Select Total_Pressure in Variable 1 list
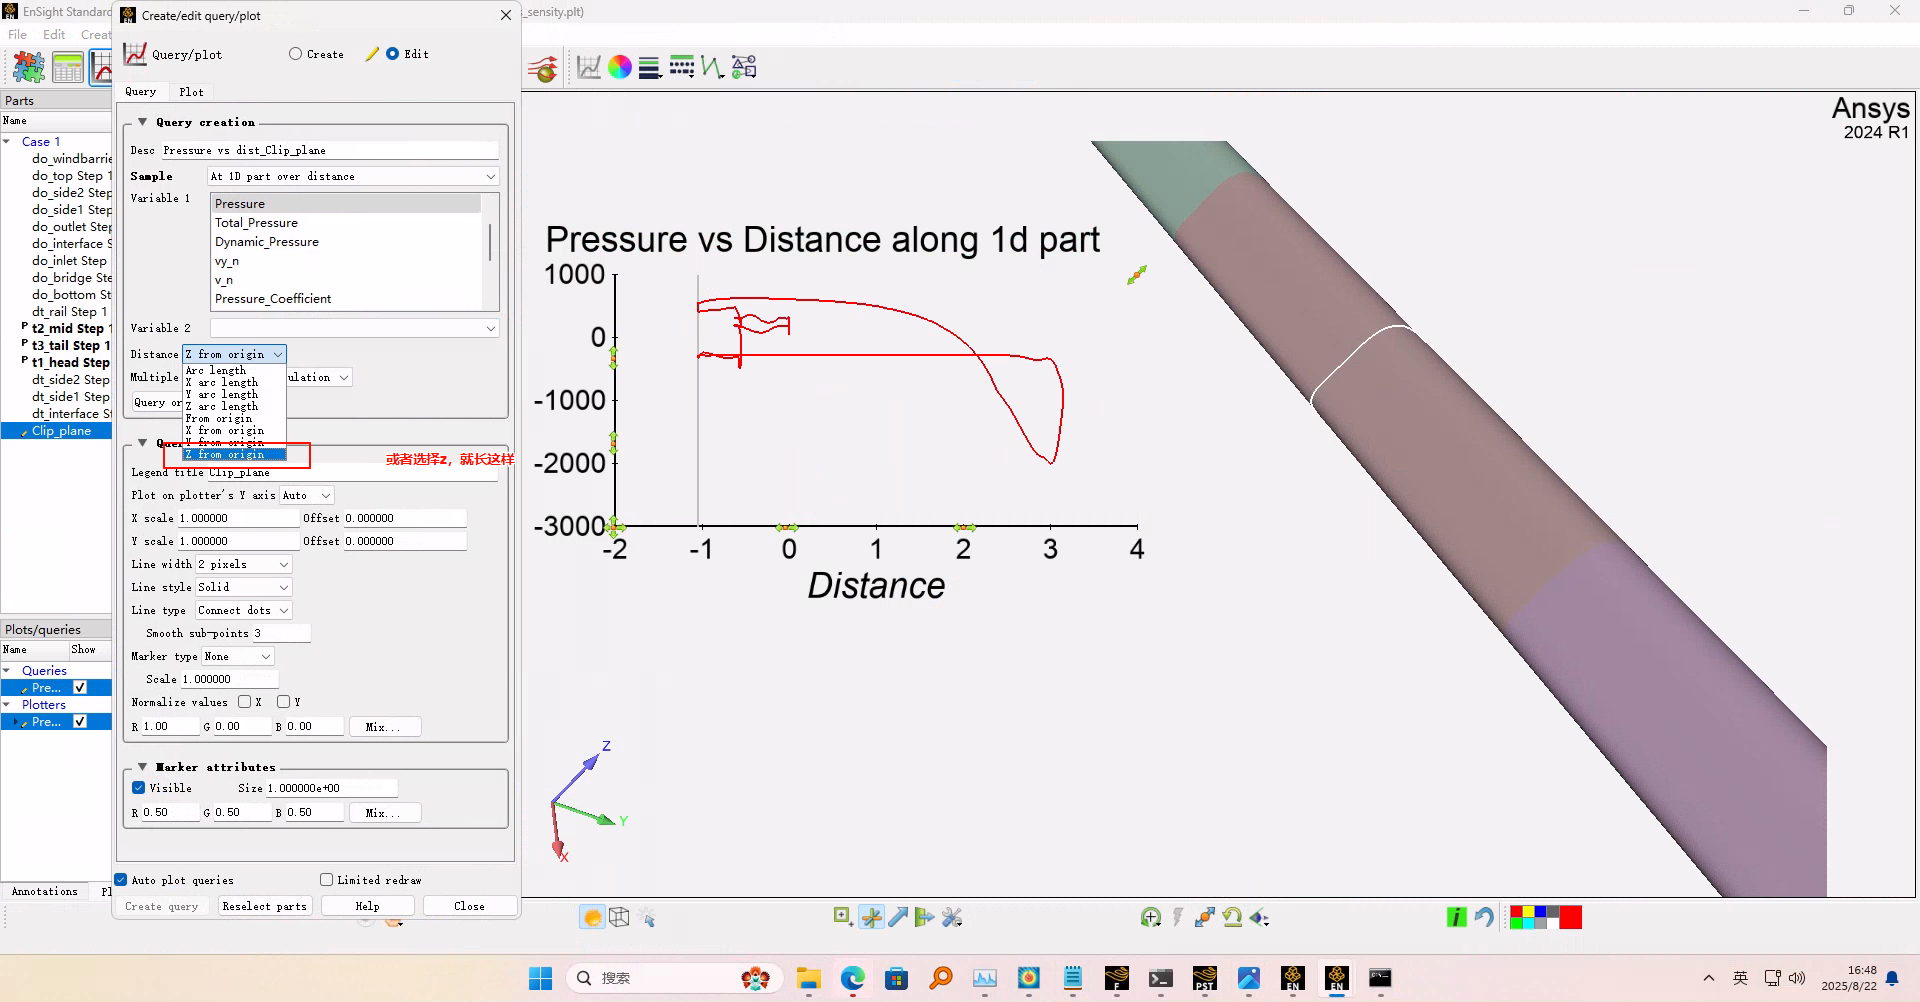The height and width of the screenshot is (1002, 1920). pyautogui.click(x=257, y=223)
